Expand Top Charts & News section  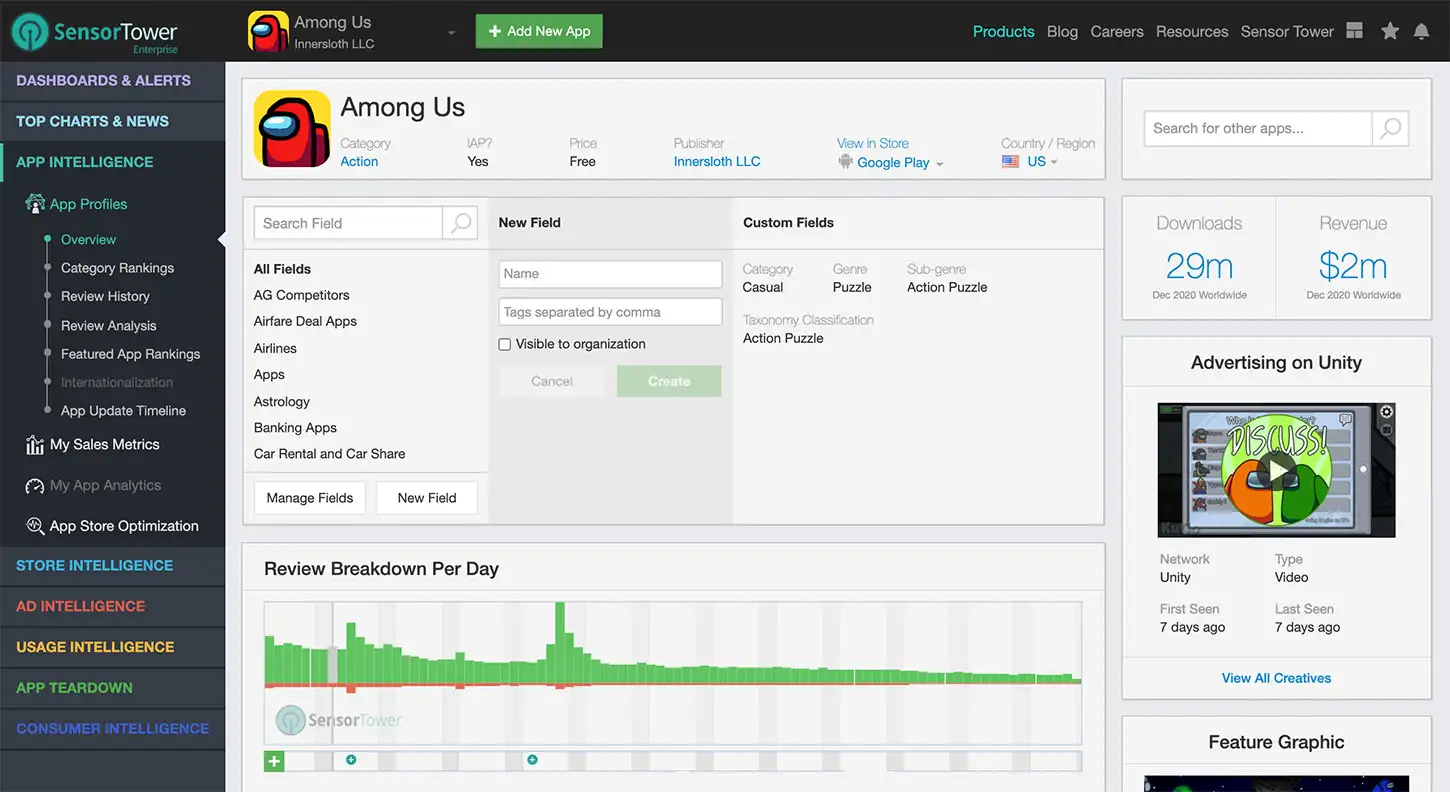coord(113,121)
